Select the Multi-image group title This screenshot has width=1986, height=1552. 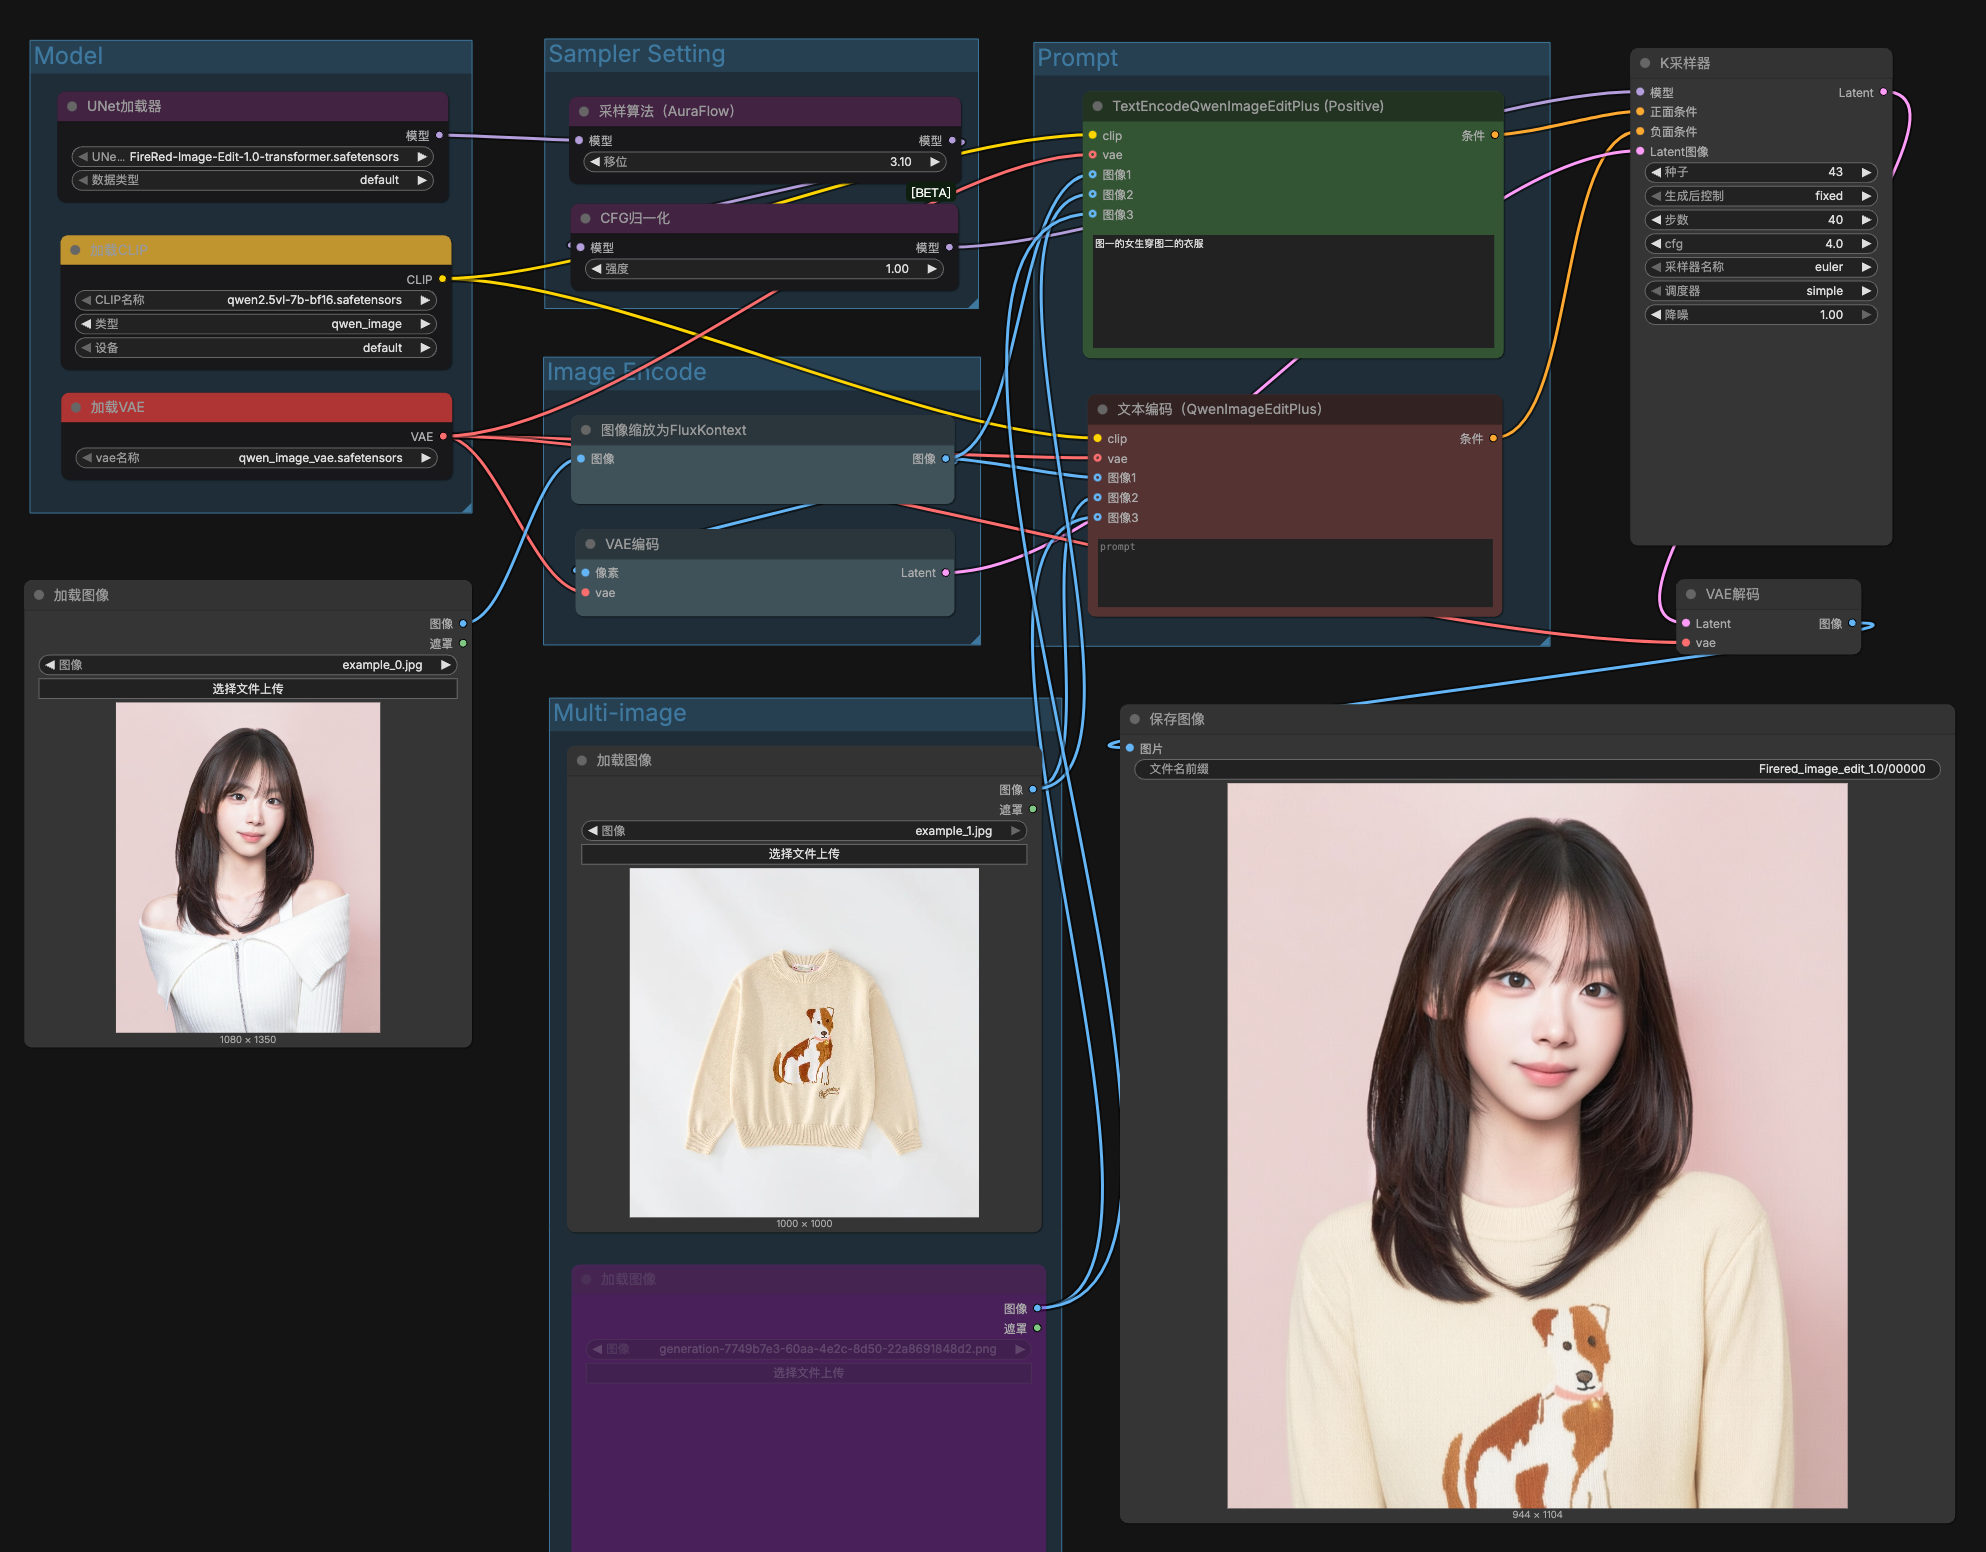tap(619, 713)
